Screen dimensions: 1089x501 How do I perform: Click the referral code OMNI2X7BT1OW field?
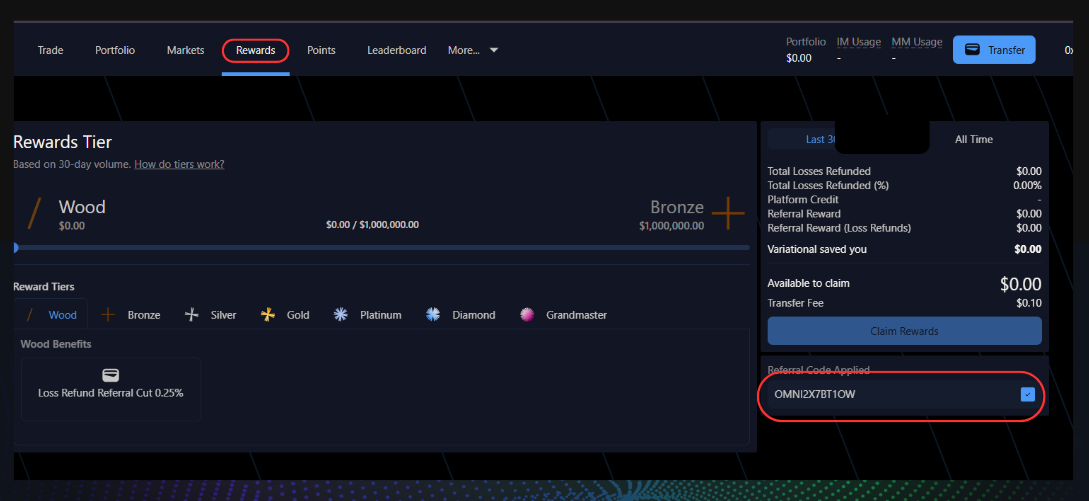(x=904, y=395)
